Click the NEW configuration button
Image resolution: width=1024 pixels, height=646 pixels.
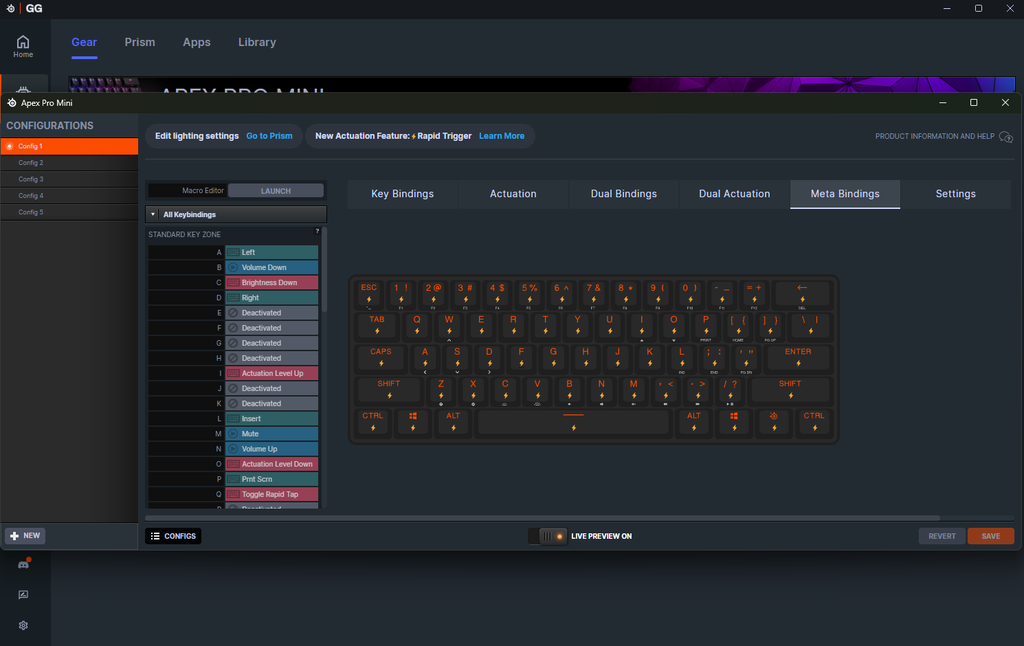(x=25, y=536)
